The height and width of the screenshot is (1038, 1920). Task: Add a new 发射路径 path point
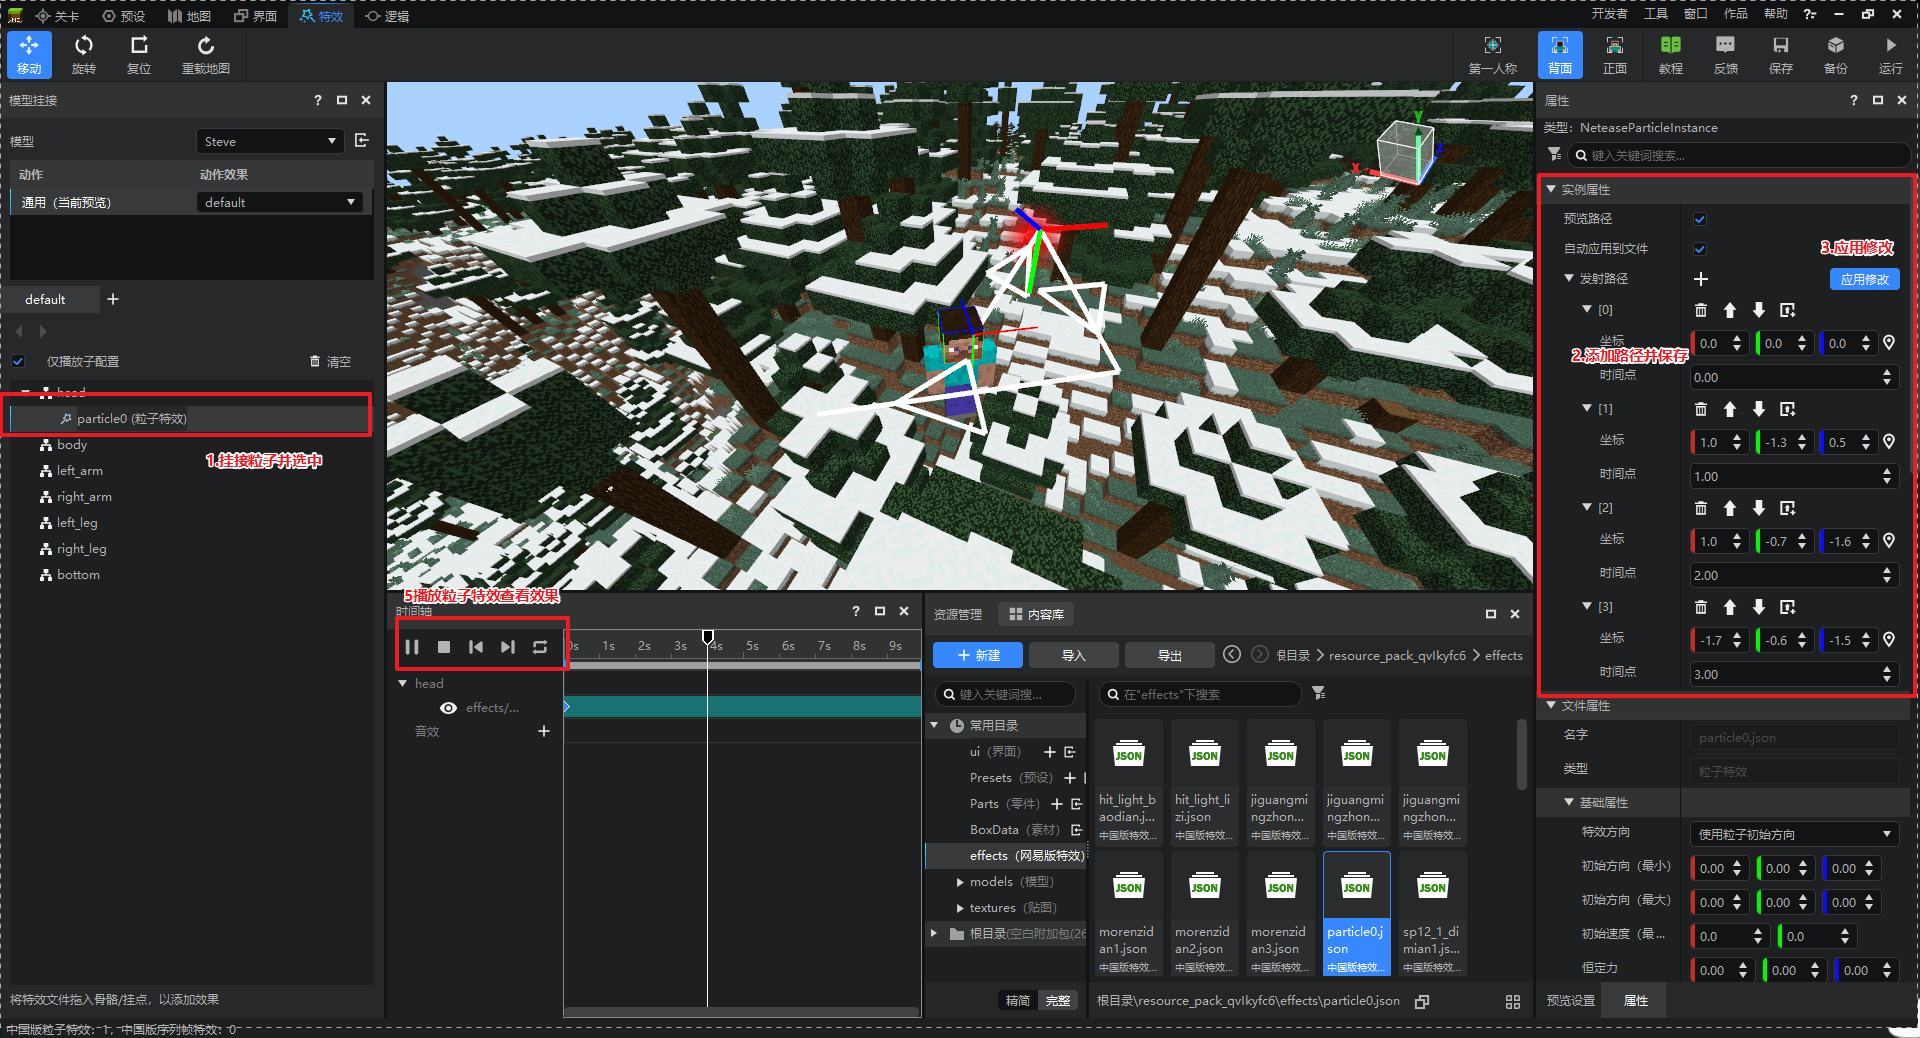point(1701,279)
